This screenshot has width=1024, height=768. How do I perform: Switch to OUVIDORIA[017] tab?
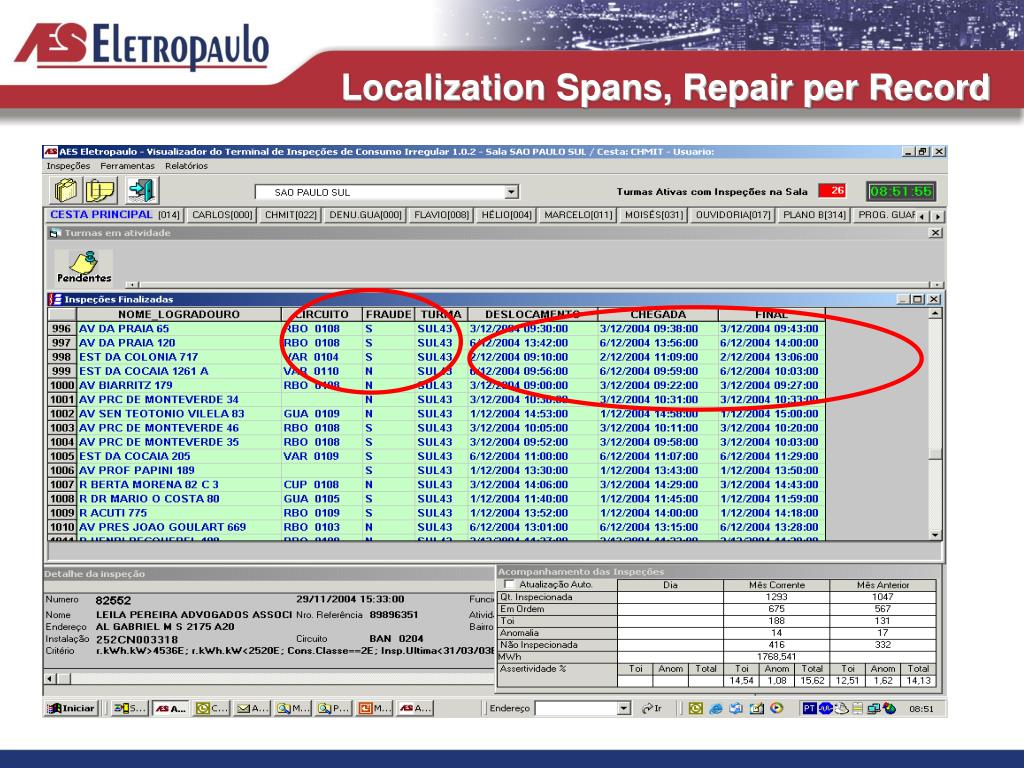[x=733, y=215]
